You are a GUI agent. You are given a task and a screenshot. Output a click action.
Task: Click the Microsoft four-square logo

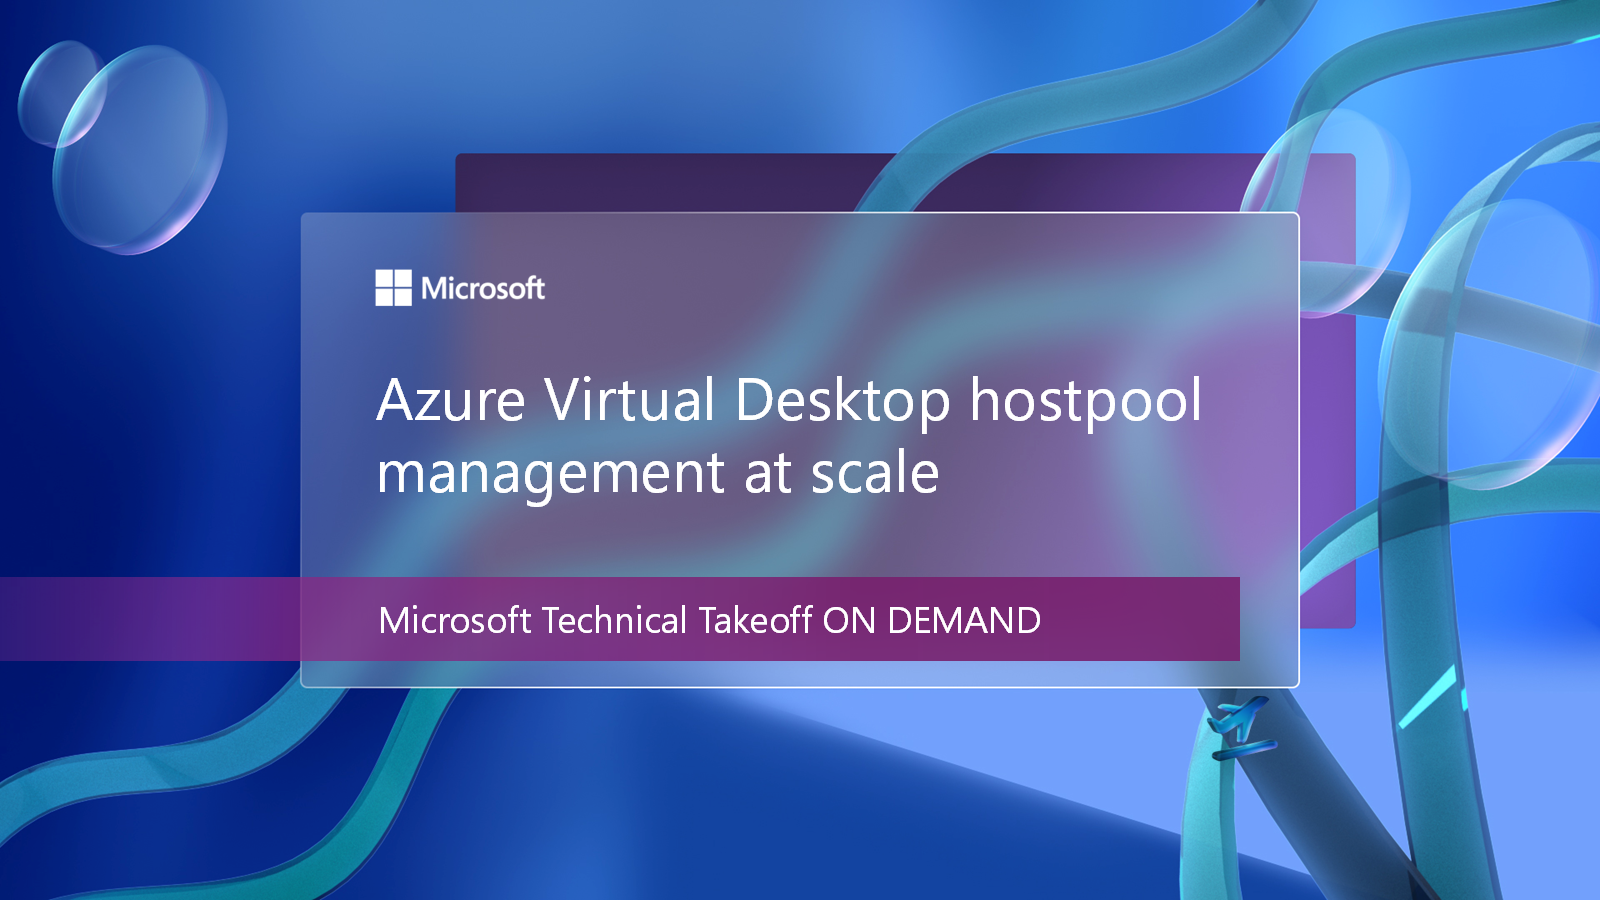pos(393,288)
